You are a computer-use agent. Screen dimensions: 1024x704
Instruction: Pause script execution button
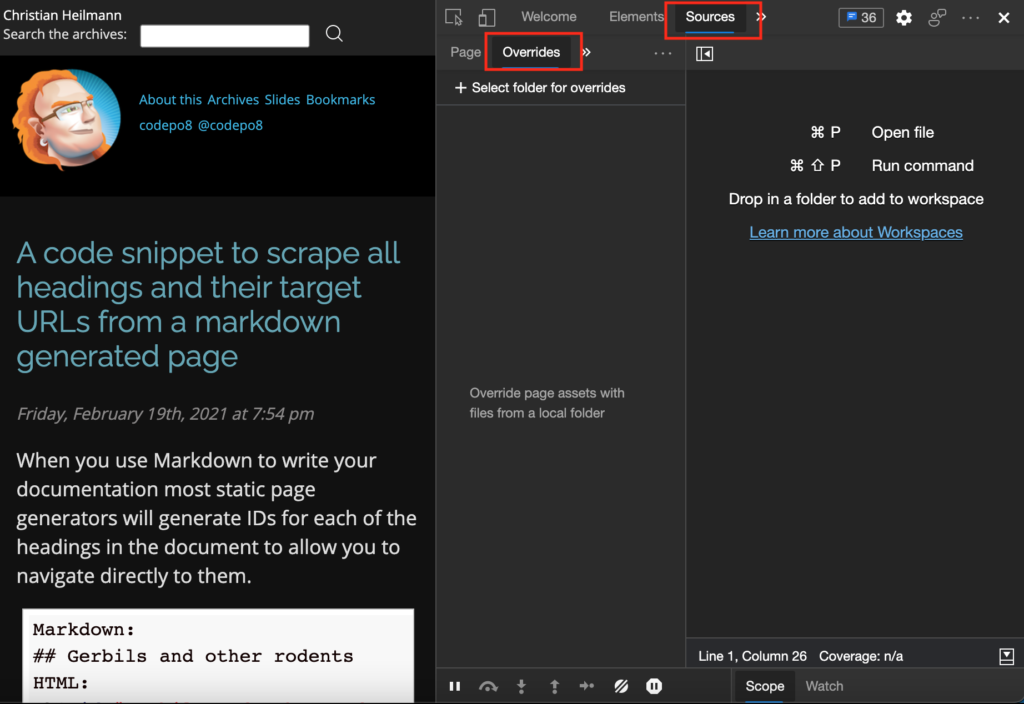point(455,686)
